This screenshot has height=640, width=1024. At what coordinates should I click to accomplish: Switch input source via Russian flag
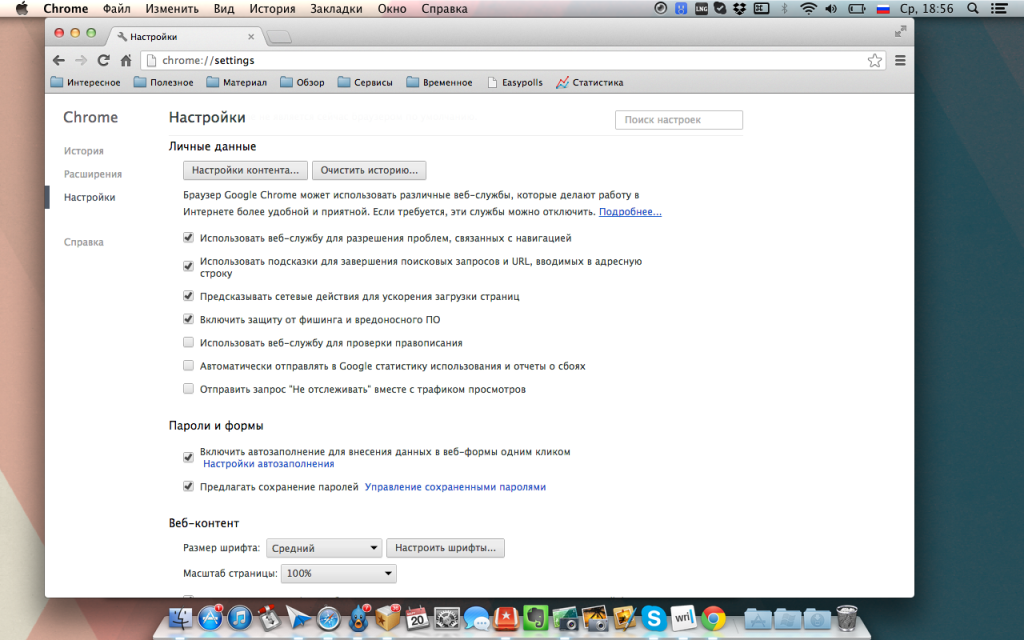click(x=883, y=8)
